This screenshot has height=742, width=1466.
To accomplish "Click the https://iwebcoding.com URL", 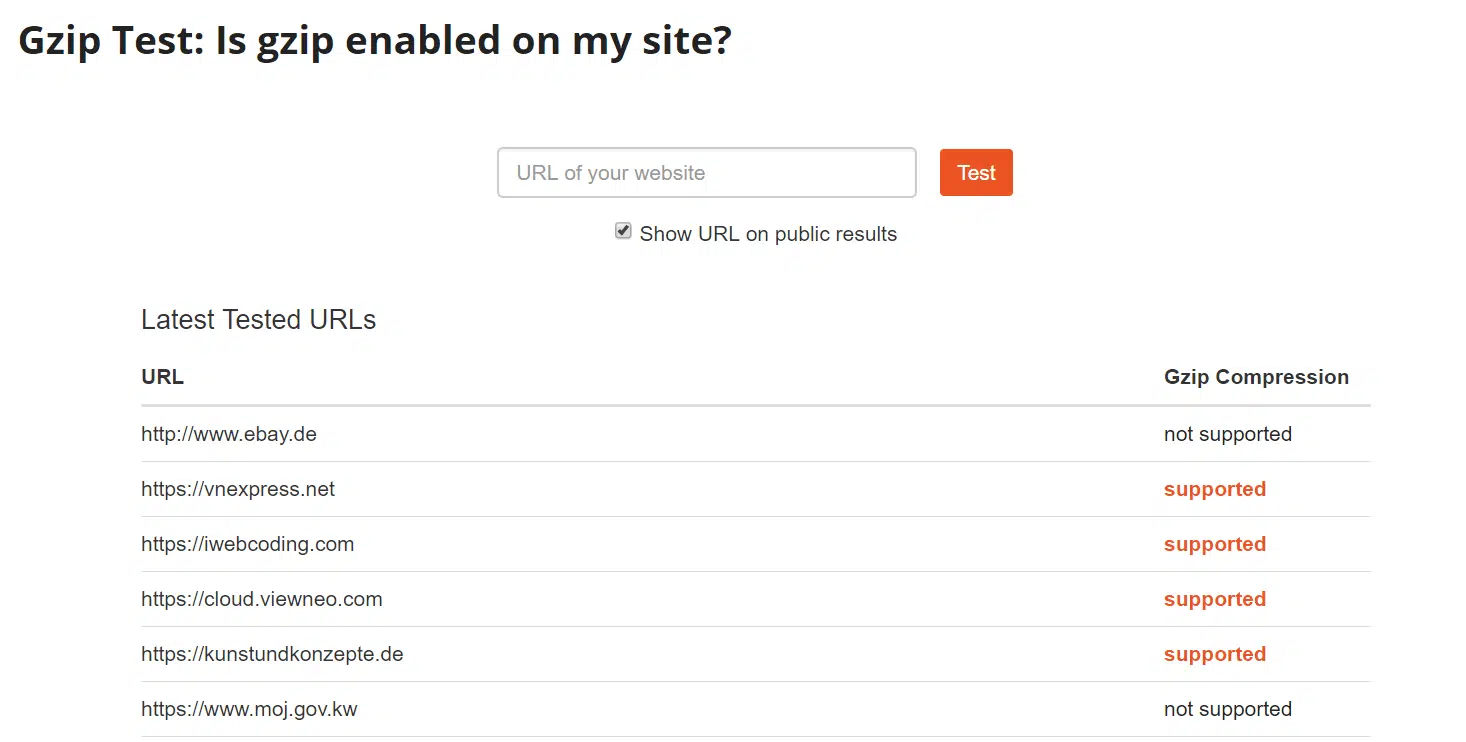I will (x=247, y=544).
